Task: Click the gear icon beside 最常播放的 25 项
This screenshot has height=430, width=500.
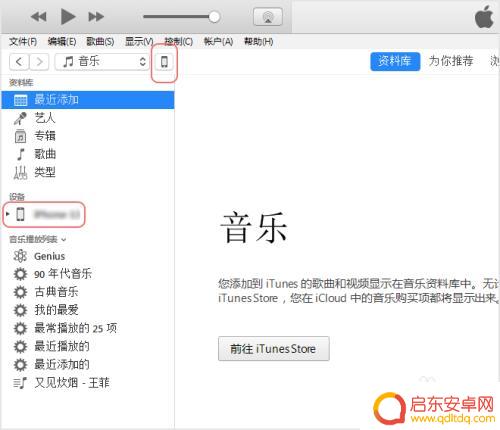Action: click(20, 328)
